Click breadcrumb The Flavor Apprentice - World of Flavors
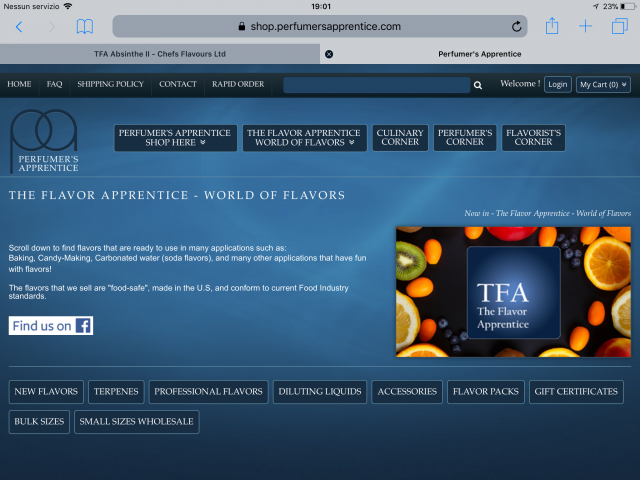This screenshot has width=640, height=480. [x=563, y=213]
